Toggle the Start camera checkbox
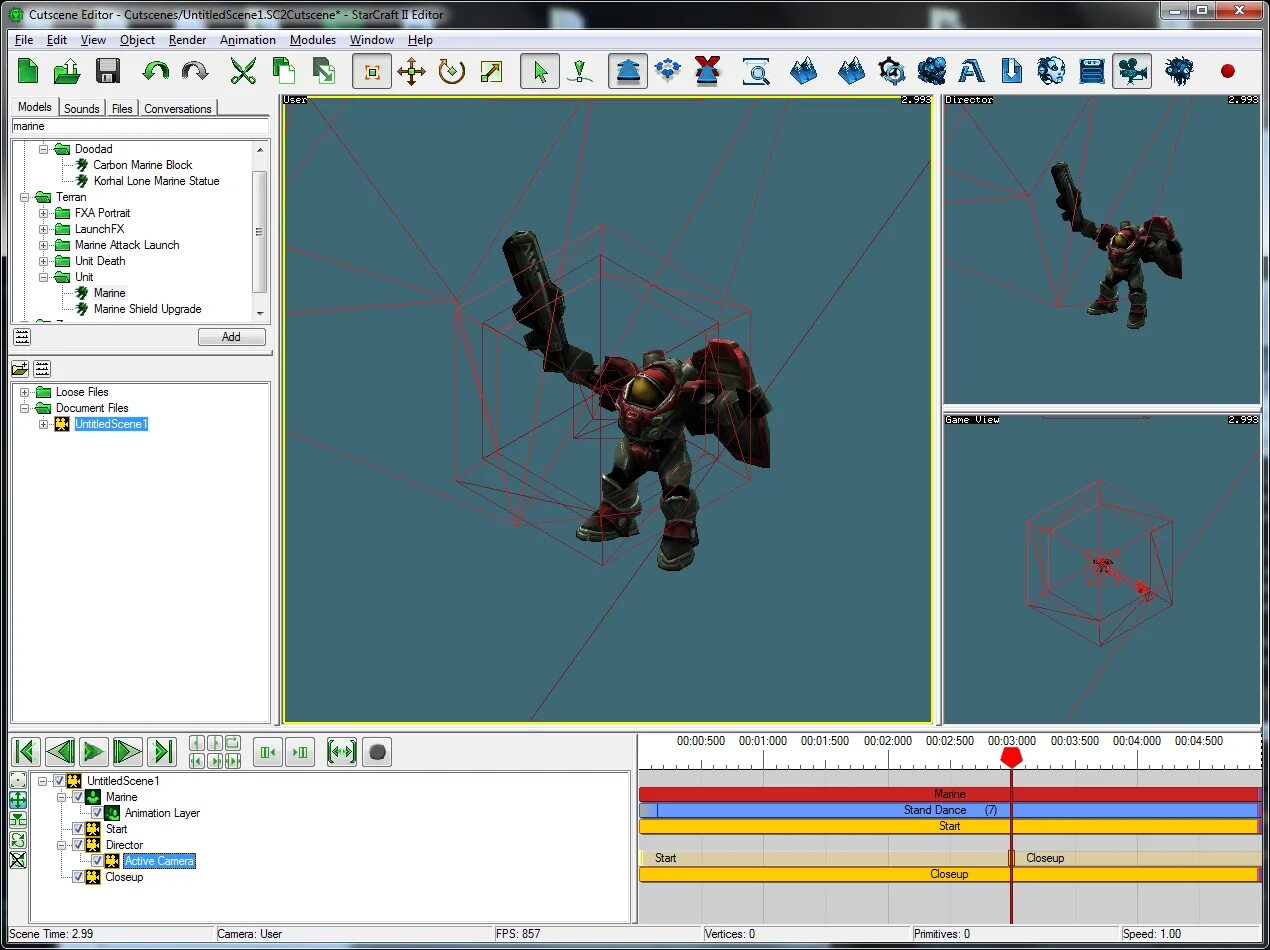This screenshot has height=950, width=1270. [78, 829]
